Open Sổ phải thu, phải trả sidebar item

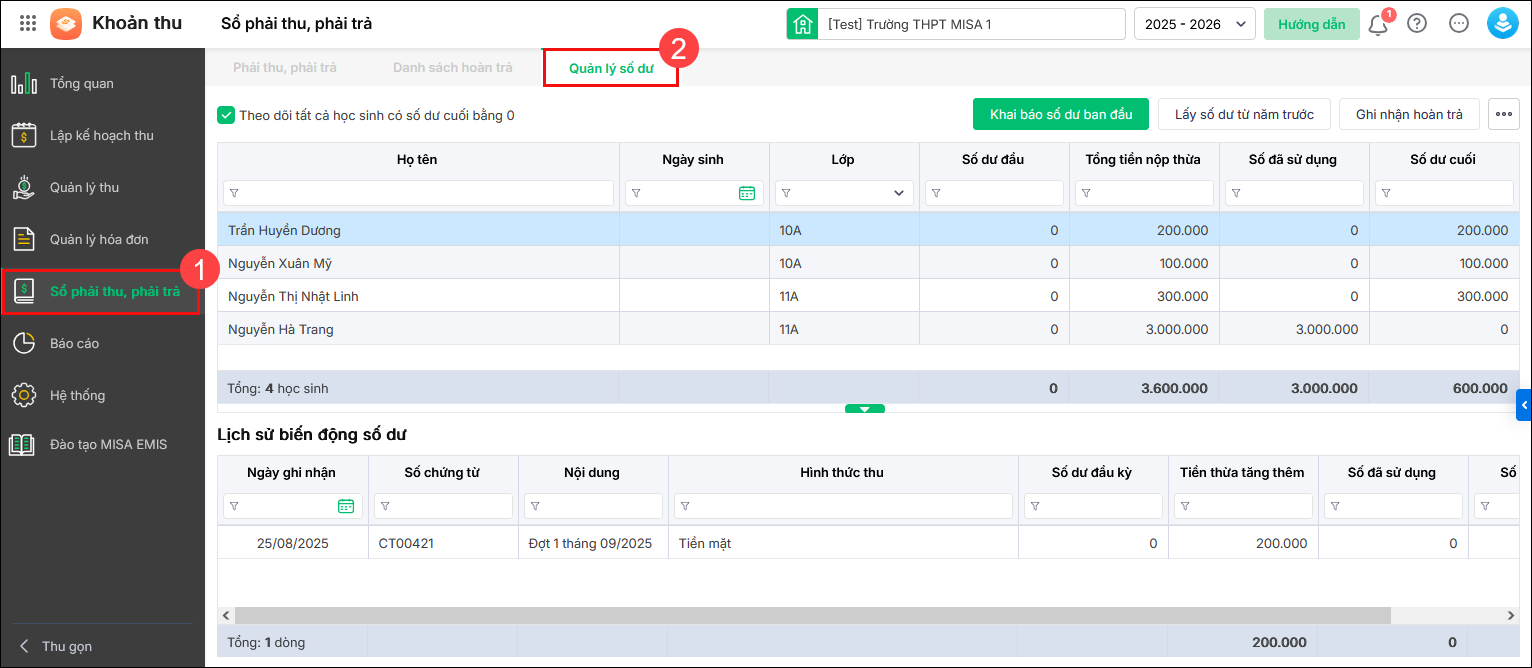[x=101, y=292]
